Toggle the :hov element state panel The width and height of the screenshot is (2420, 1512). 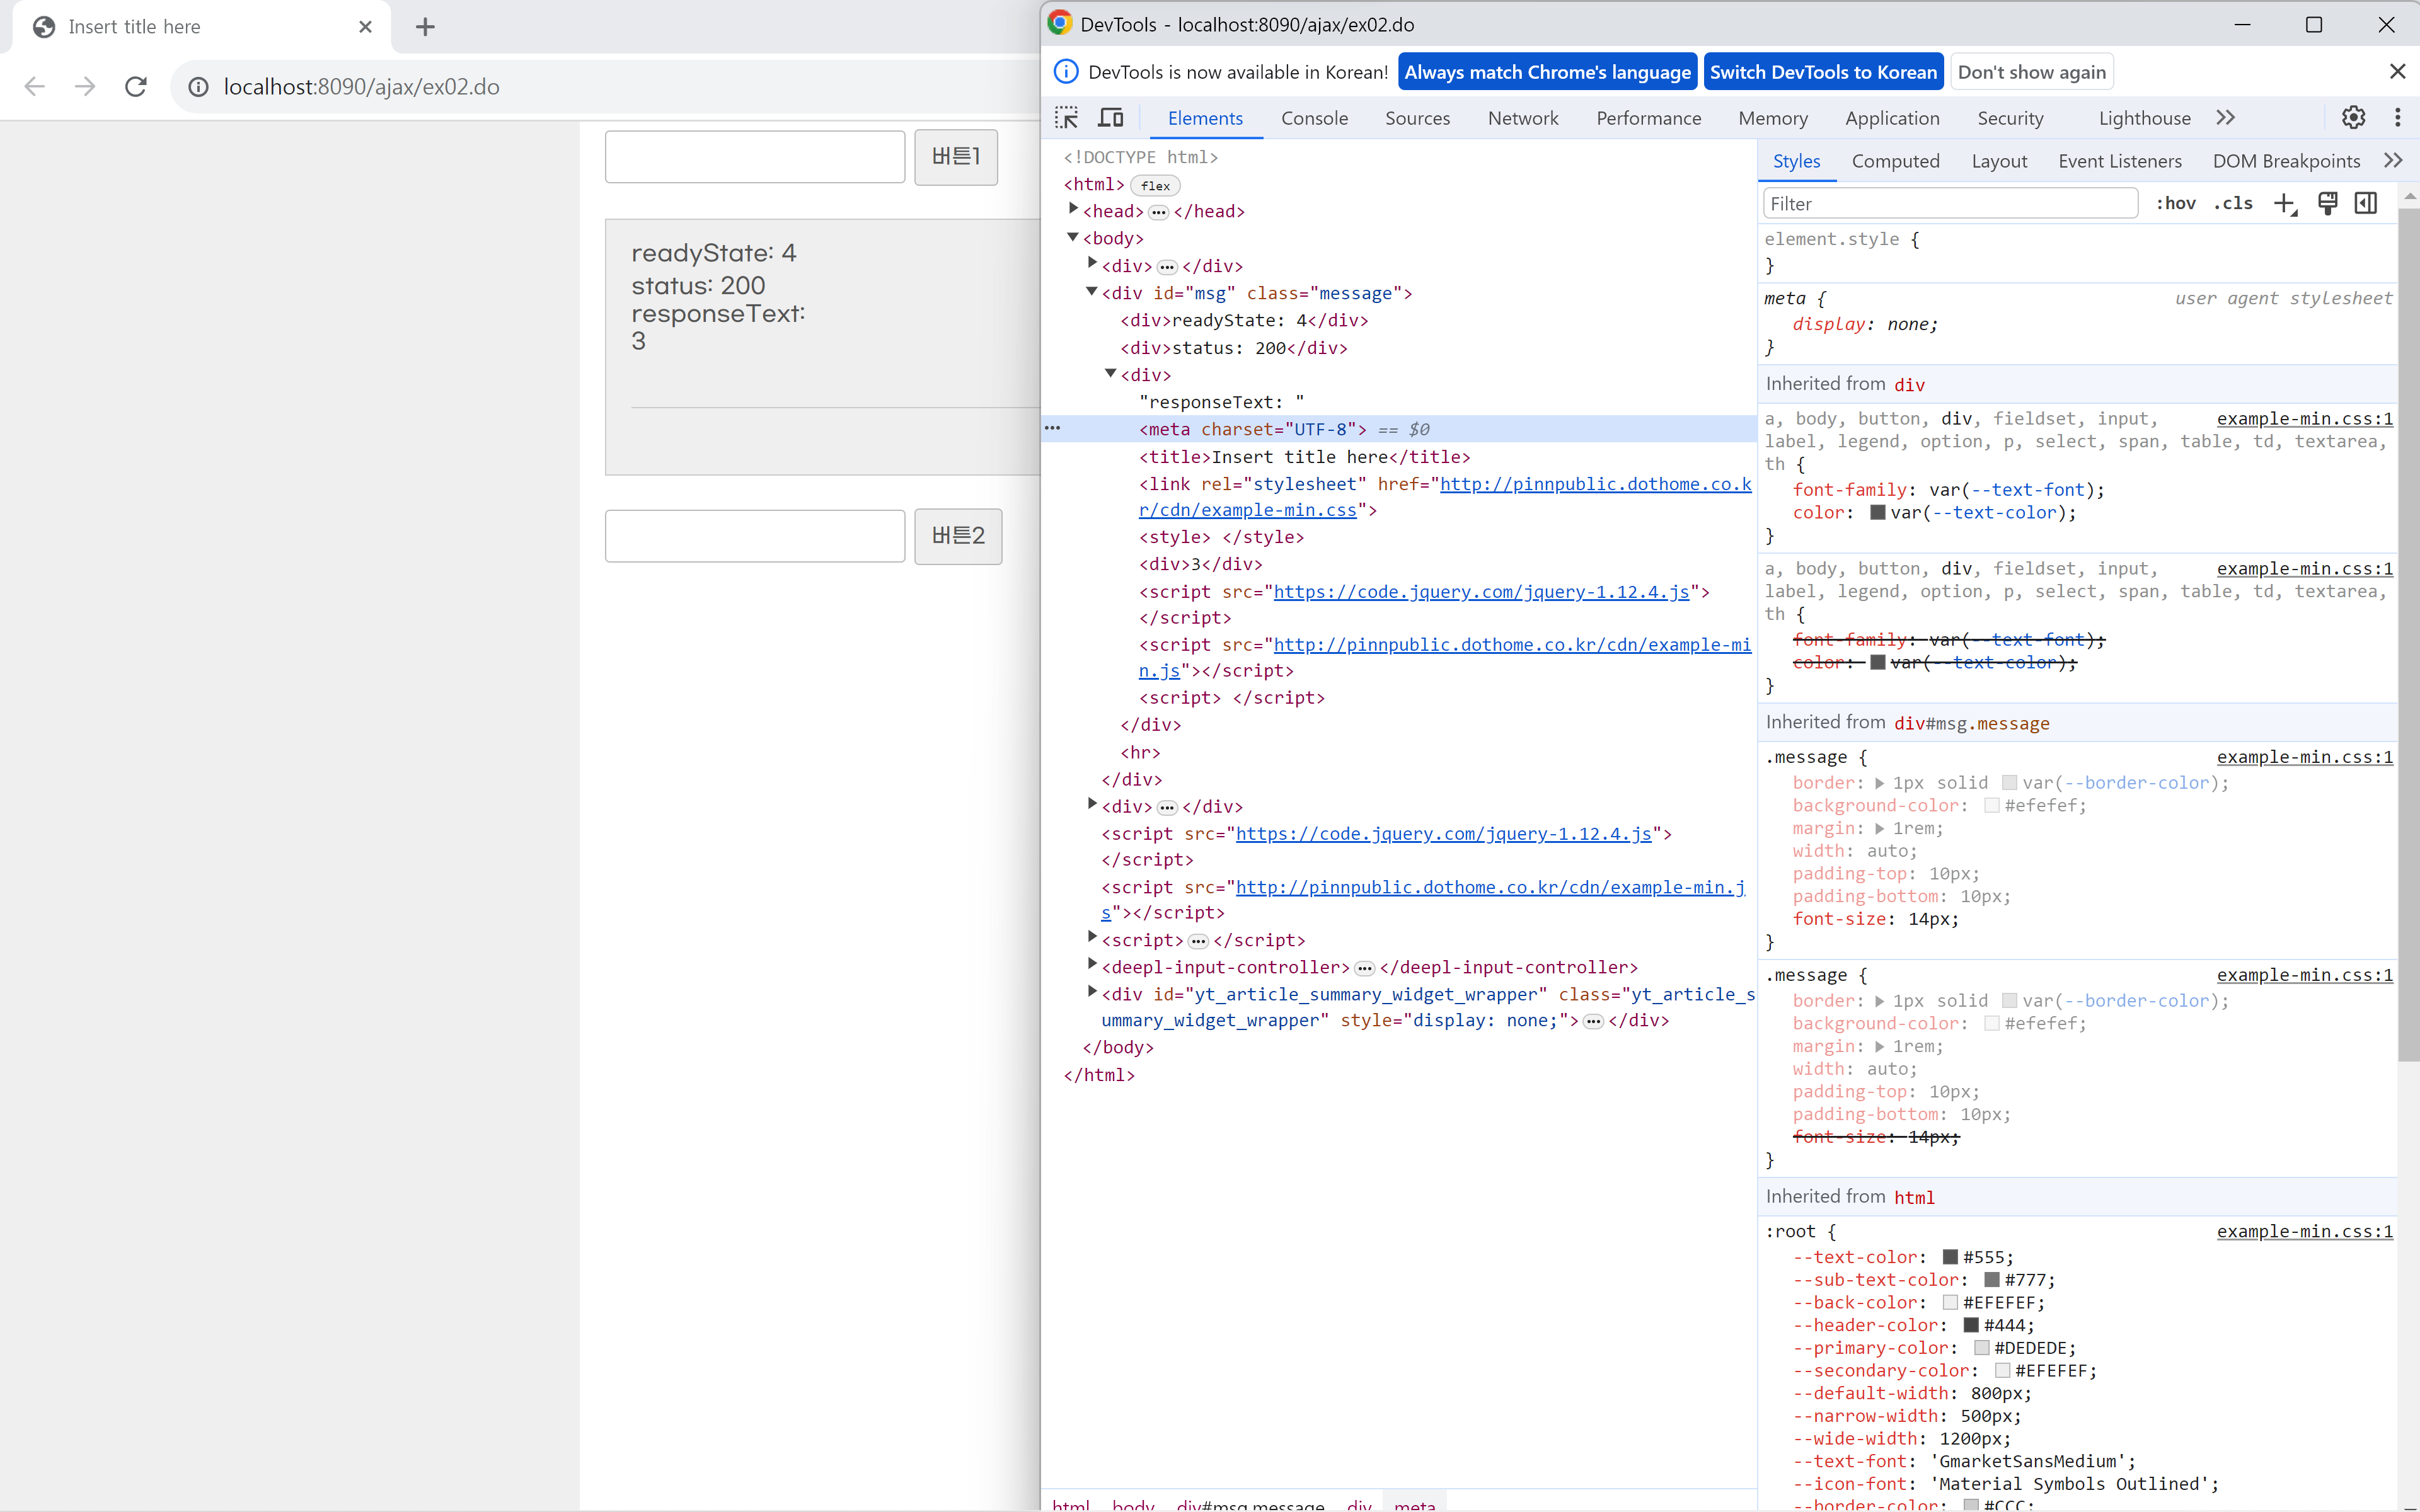(2175, 204)
